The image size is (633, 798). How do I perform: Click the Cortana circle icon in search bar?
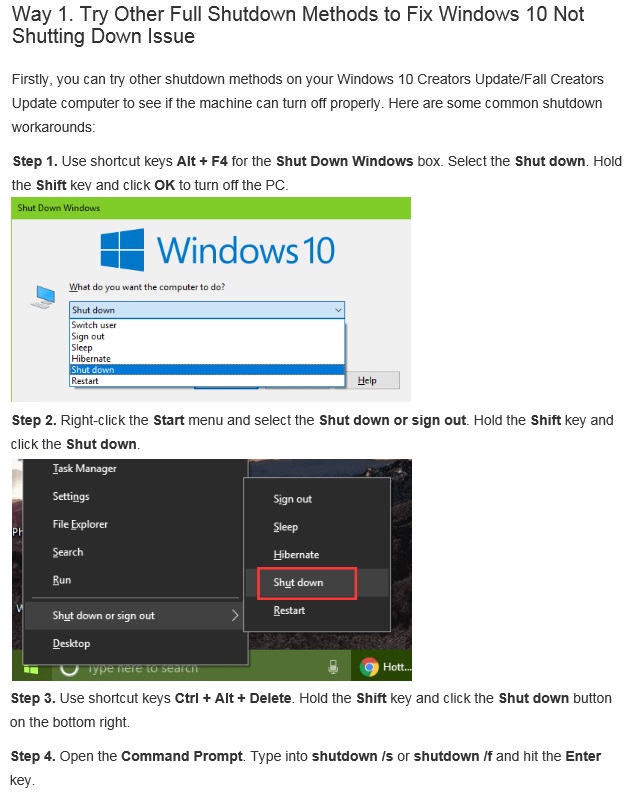coord(69,668)
